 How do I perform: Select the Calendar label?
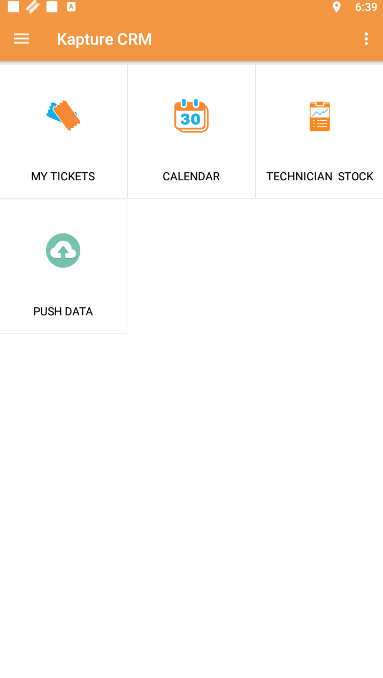(x=191, y=176)
